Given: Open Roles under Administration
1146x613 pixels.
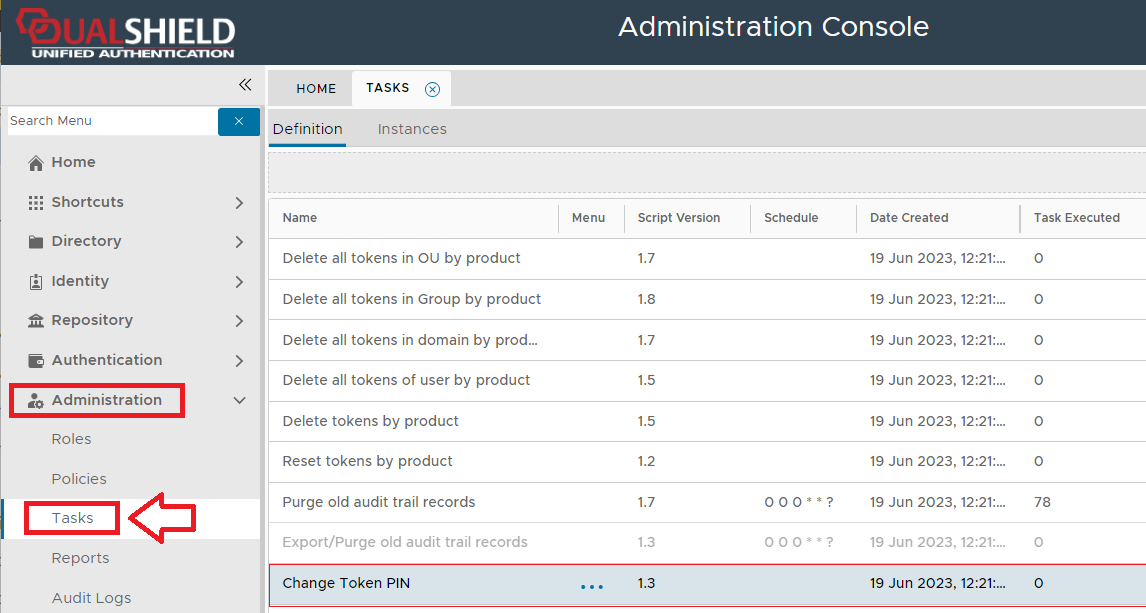Looking at the screenshot, I should (72, 439).
